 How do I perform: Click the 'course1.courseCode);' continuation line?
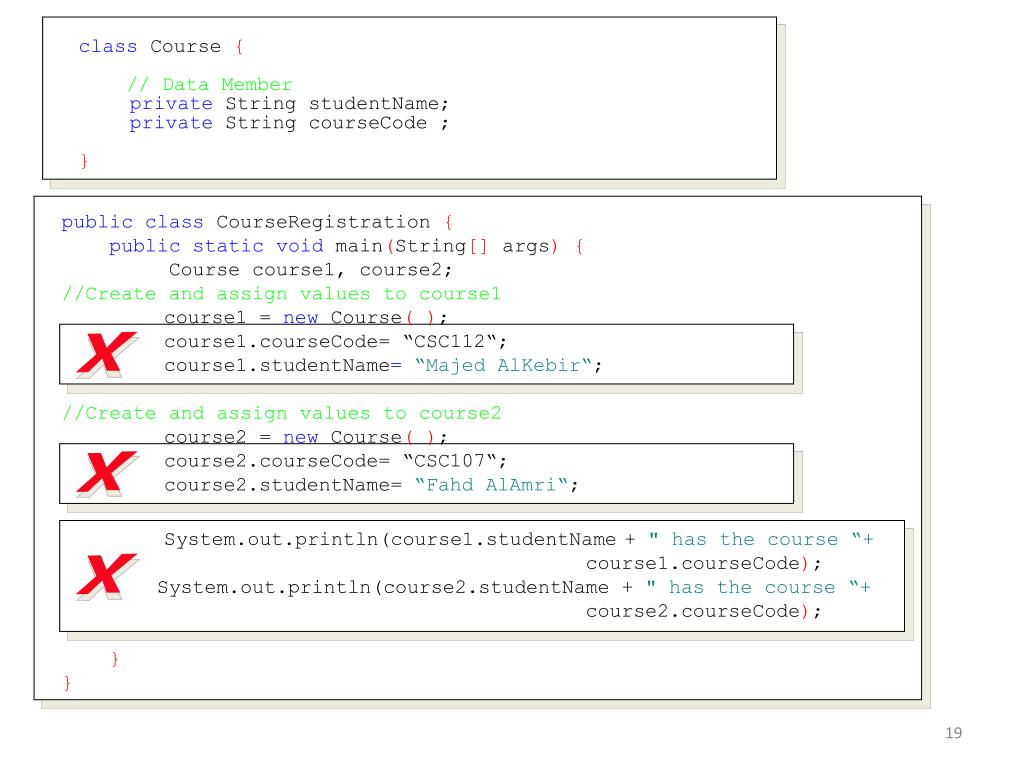703,563
